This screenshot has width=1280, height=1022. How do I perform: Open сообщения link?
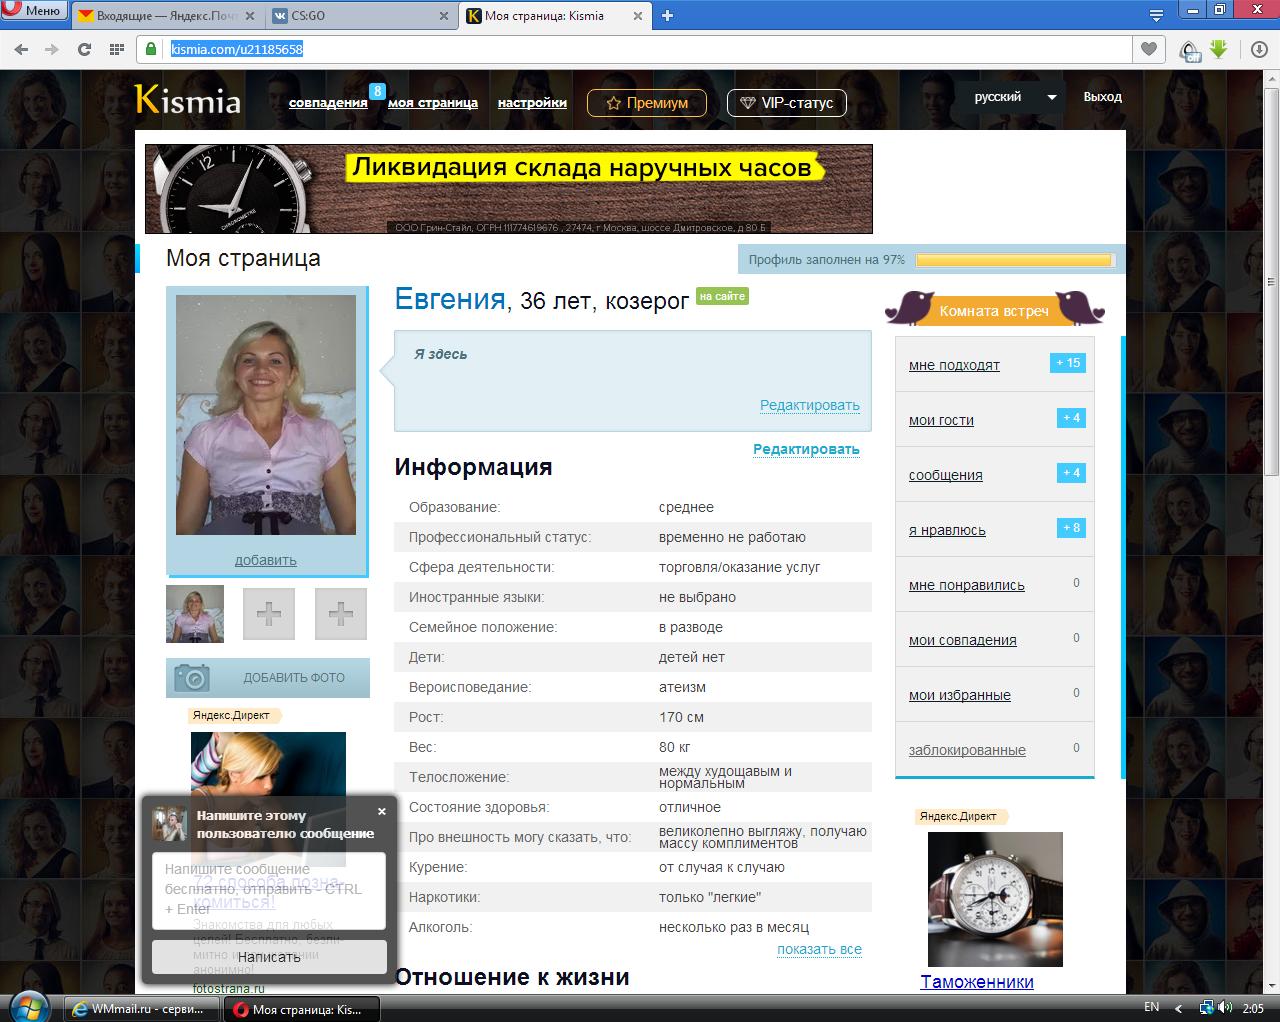point(946,475)
